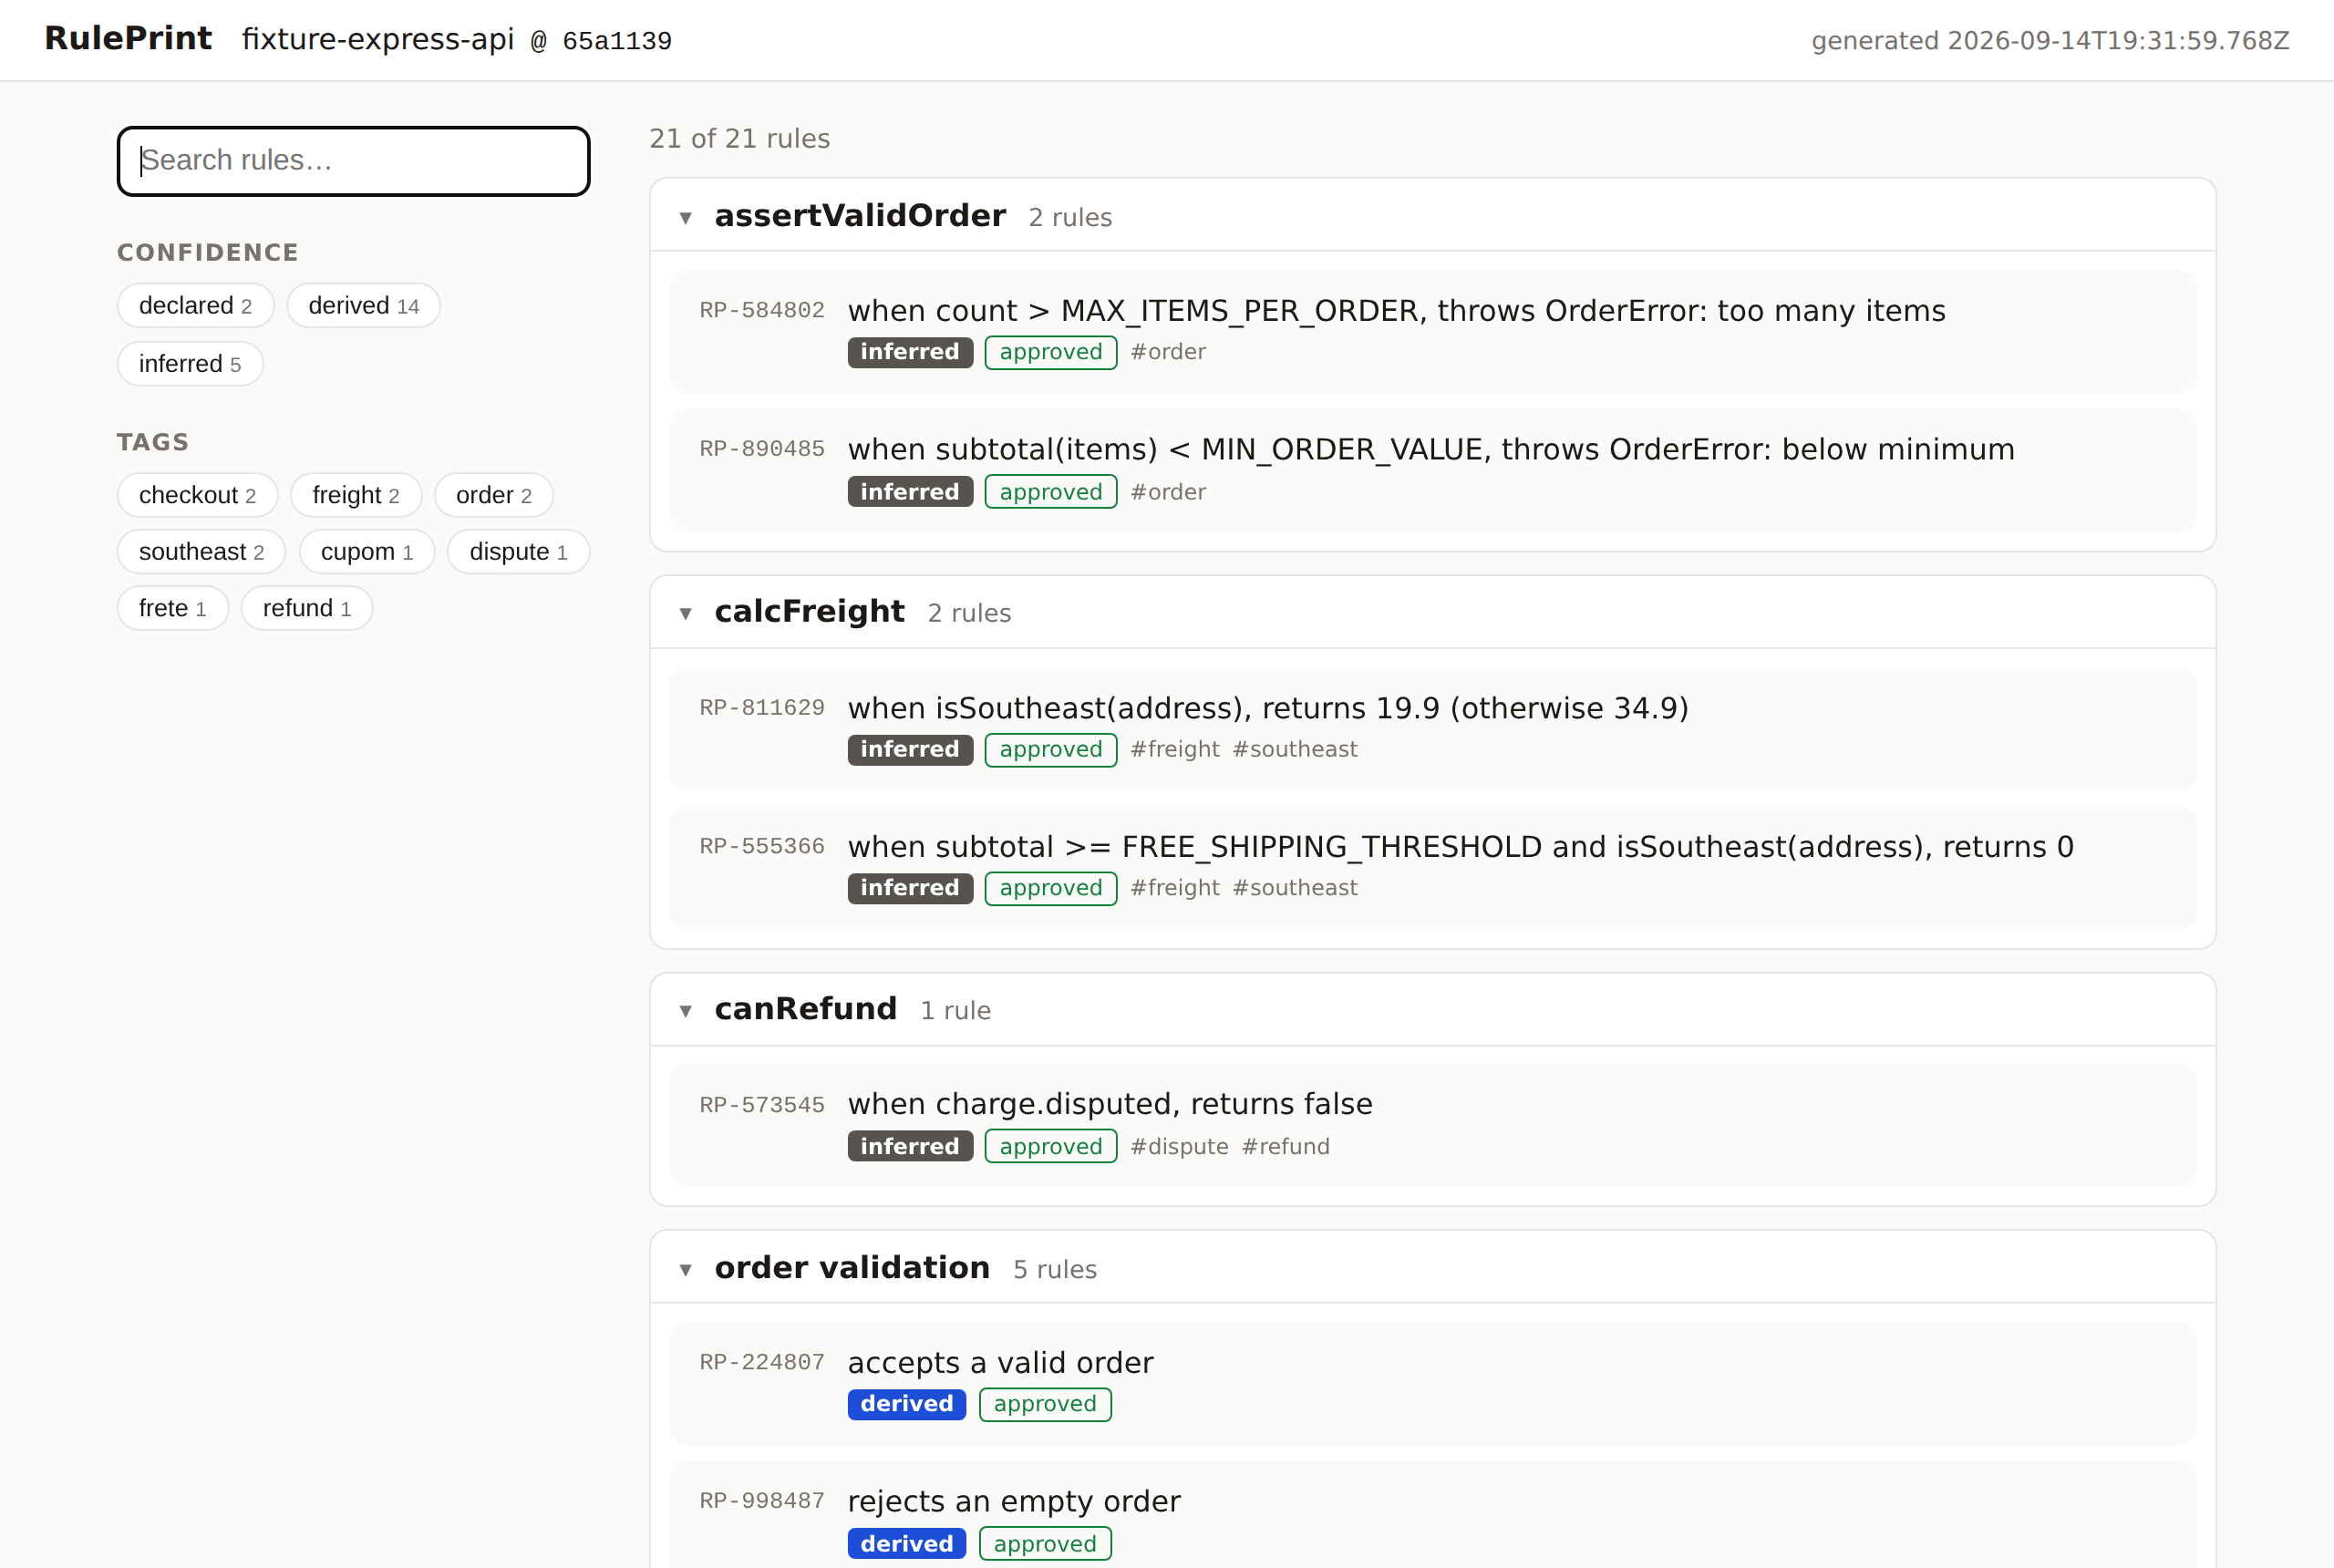Click the approved badge on RP-998487
This screenshot has height=1568, width=2334.
[x=1045, y=1544]
